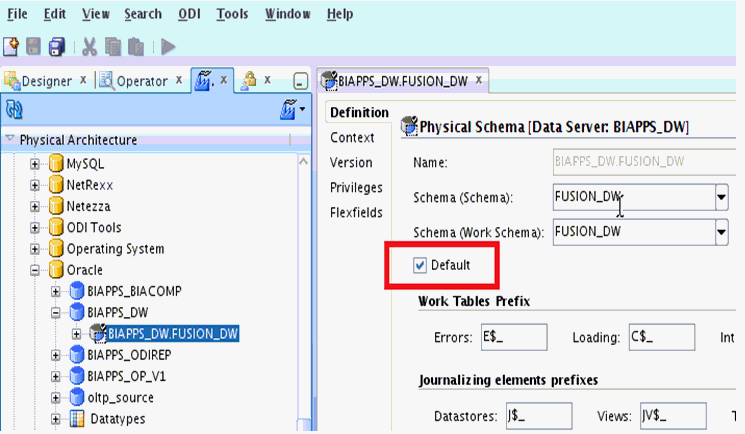Open the Schema (Work Schema) dropdown

click(722, 232)
